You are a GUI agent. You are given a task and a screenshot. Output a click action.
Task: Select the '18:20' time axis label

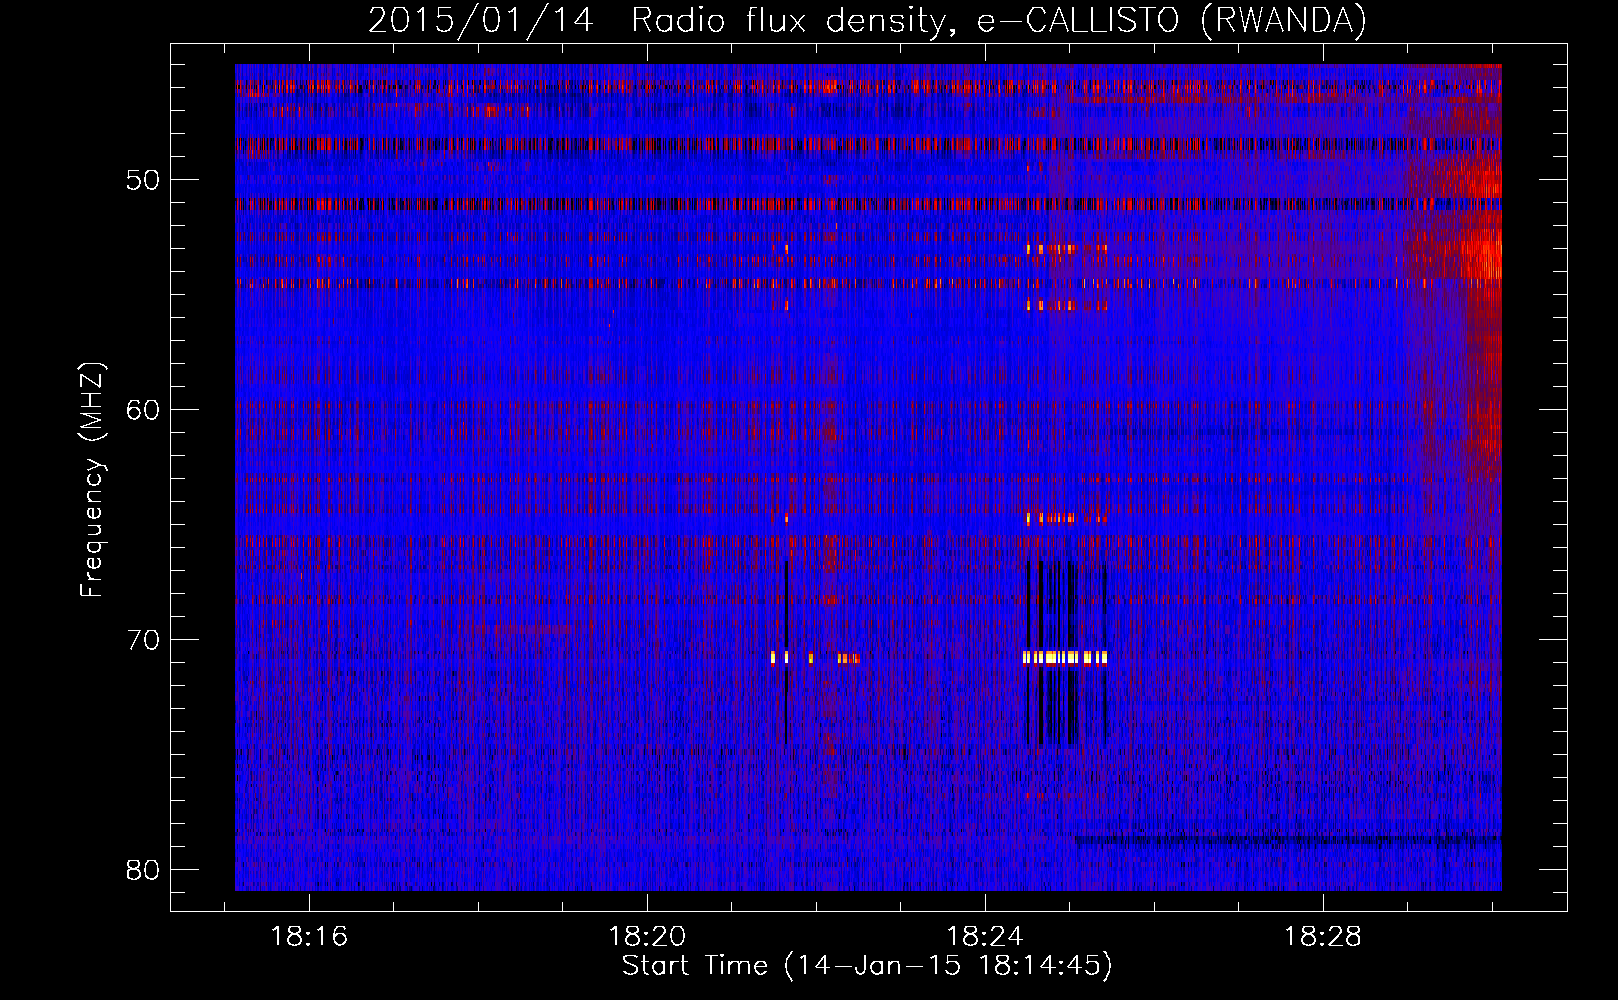[647, 937]
